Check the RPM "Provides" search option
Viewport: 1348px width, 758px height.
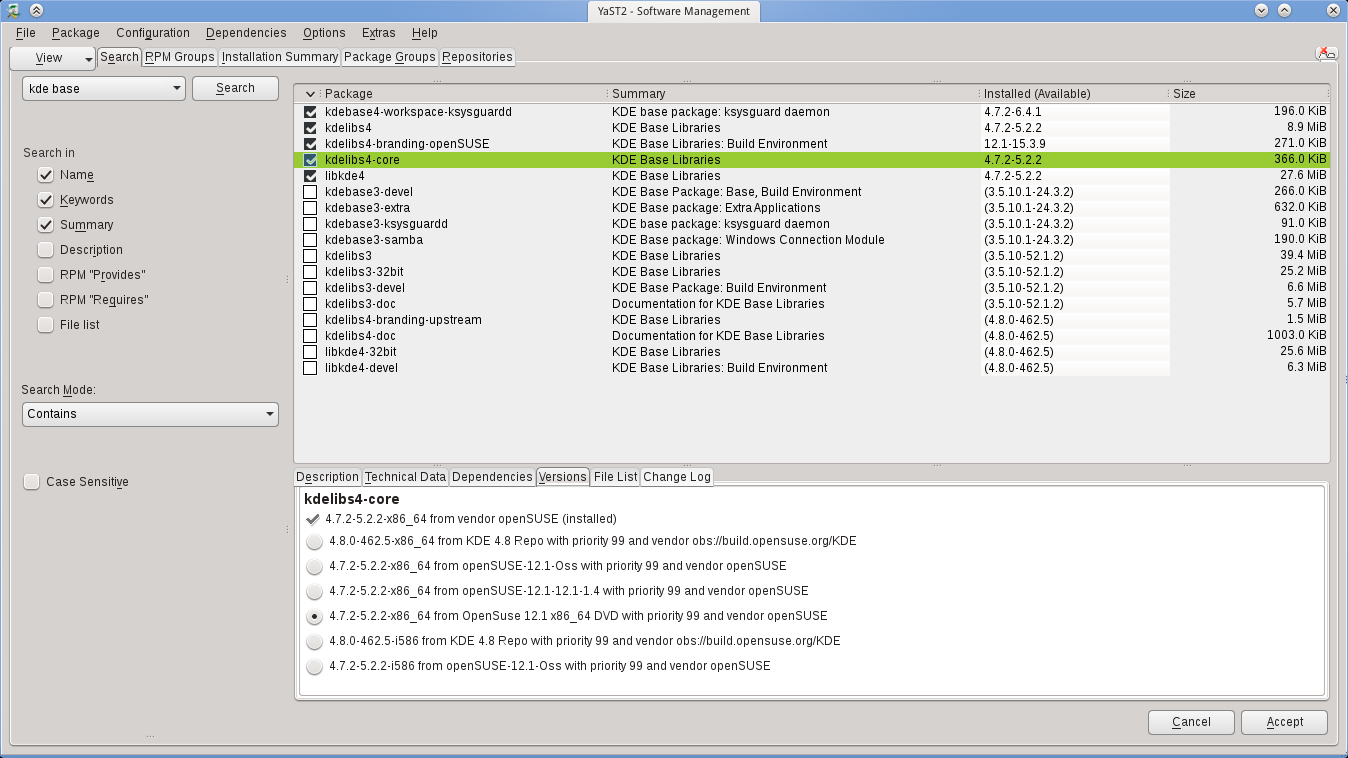pos(46,274)
